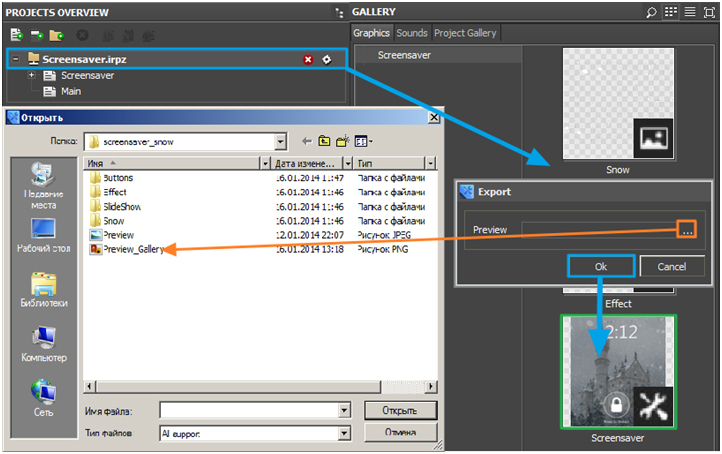Image resolution: width=722 pixels, height=454 pixels.
Task: Open the file type dropdown
Action: coord(344,434)
